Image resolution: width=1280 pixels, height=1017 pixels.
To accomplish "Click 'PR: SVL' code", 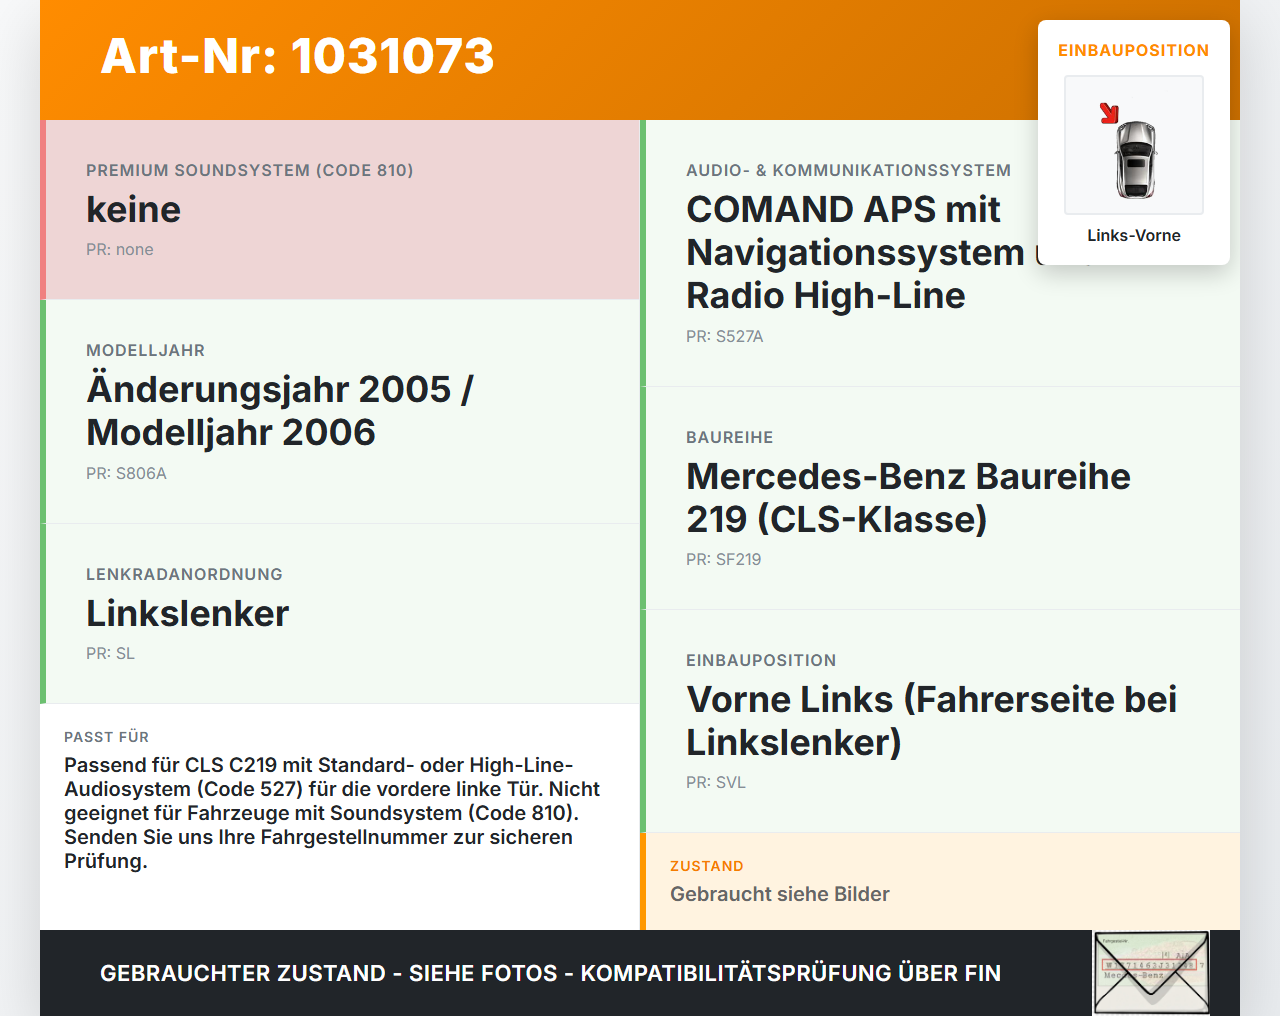I will tap(716, 782).
